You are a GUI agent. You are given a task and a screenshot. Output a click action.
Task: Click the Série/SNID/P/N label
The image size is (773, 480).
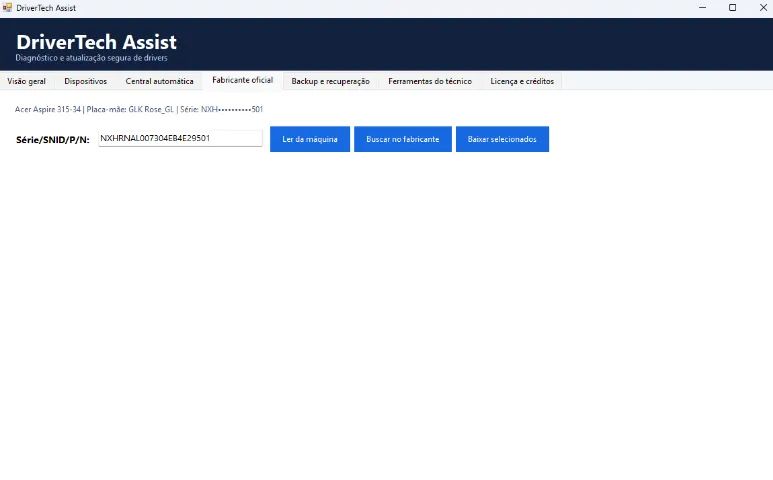tap(53, 140)
